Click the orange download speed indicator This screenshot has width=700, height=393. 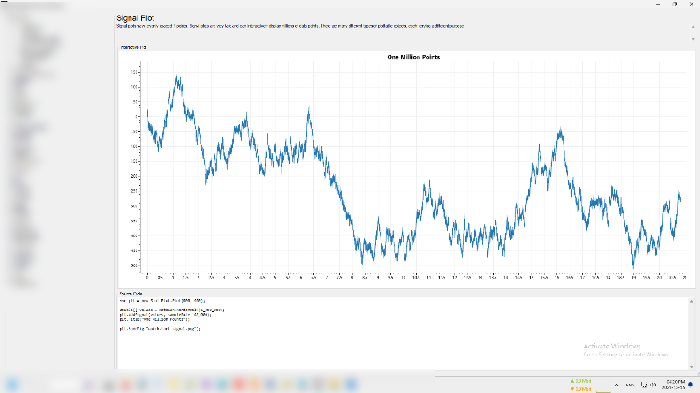coord(581,389)
